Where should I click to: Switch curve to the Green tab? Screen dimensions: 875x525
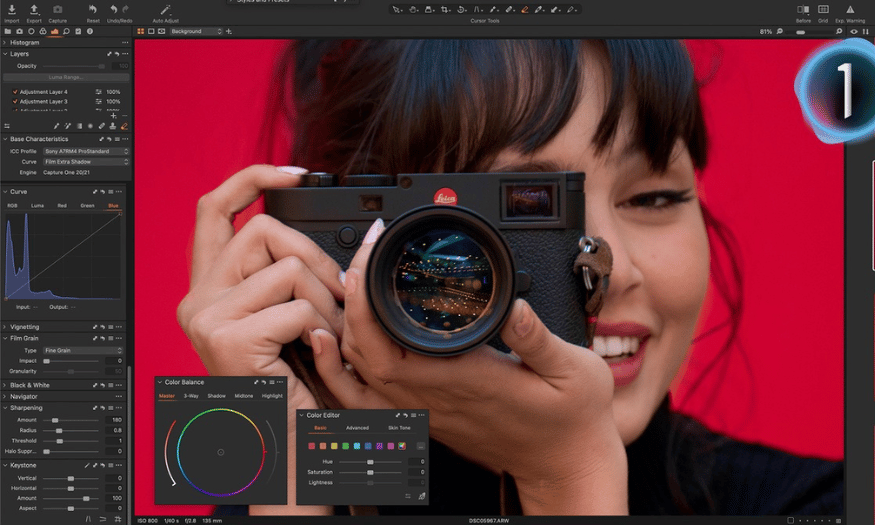coord(88,205)
